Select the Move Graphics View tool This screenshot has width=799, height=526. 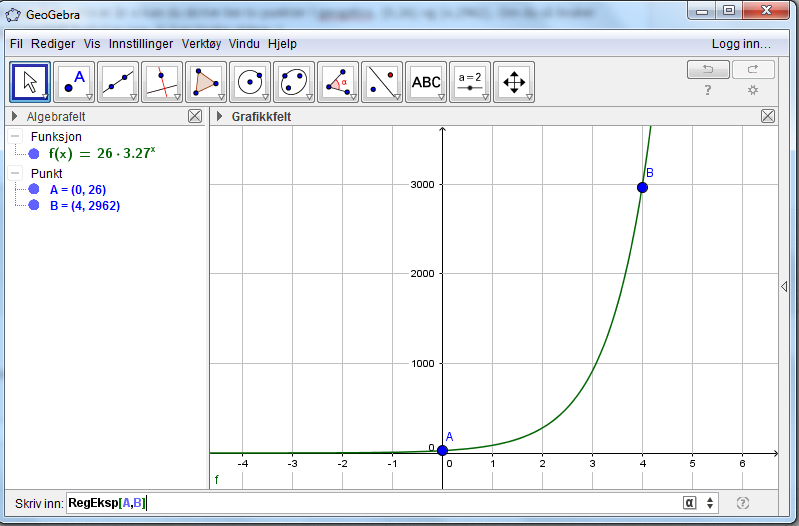(514, 82)
